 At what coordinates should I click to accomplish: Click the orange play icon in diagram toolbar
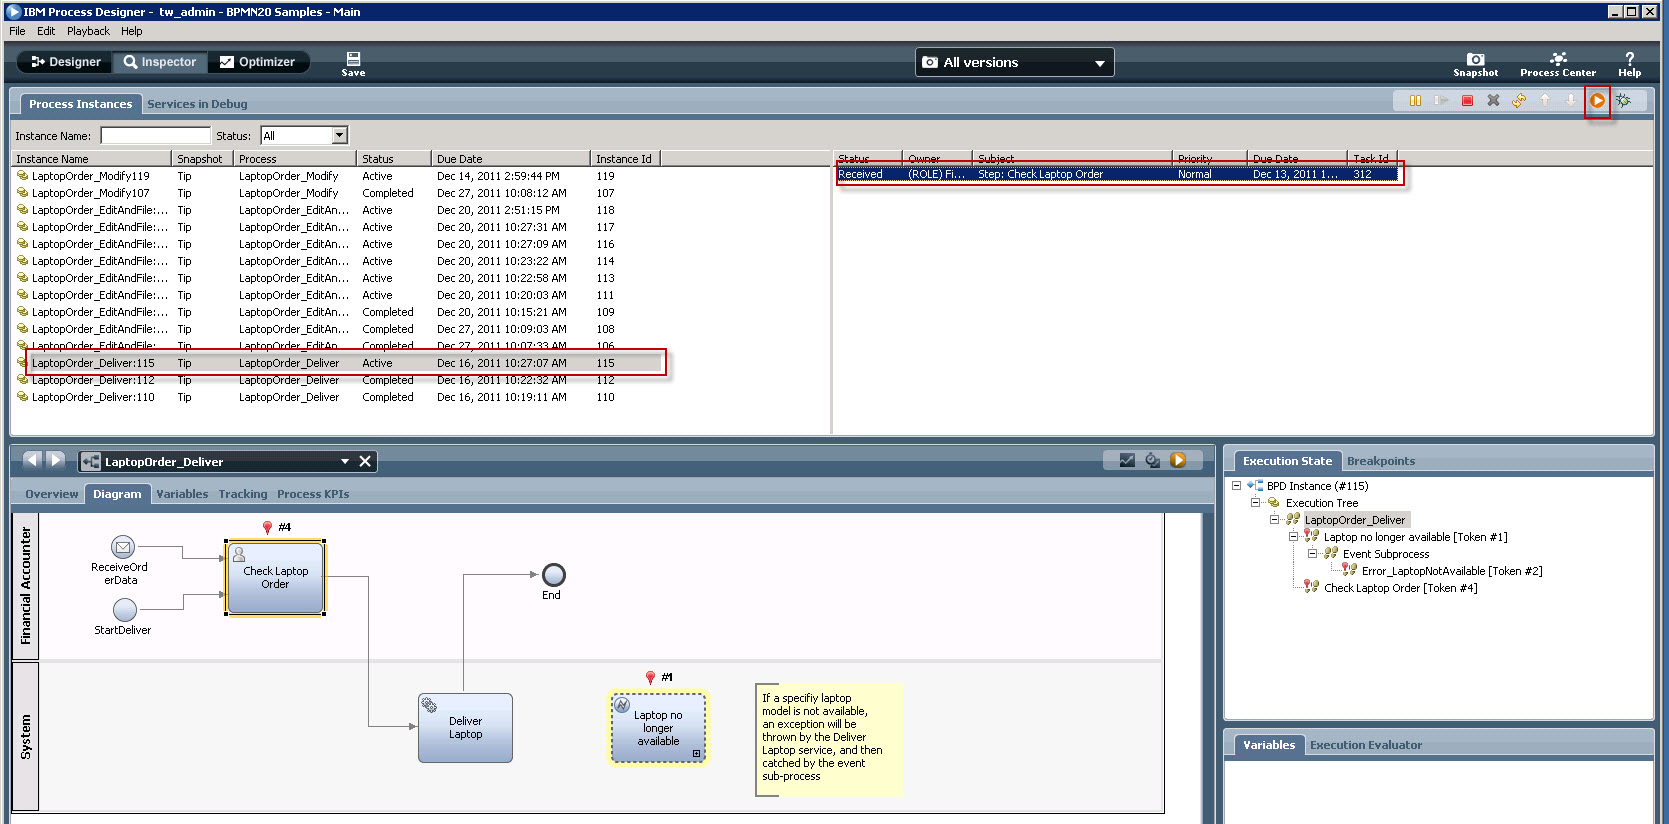tap(1178, 460)
